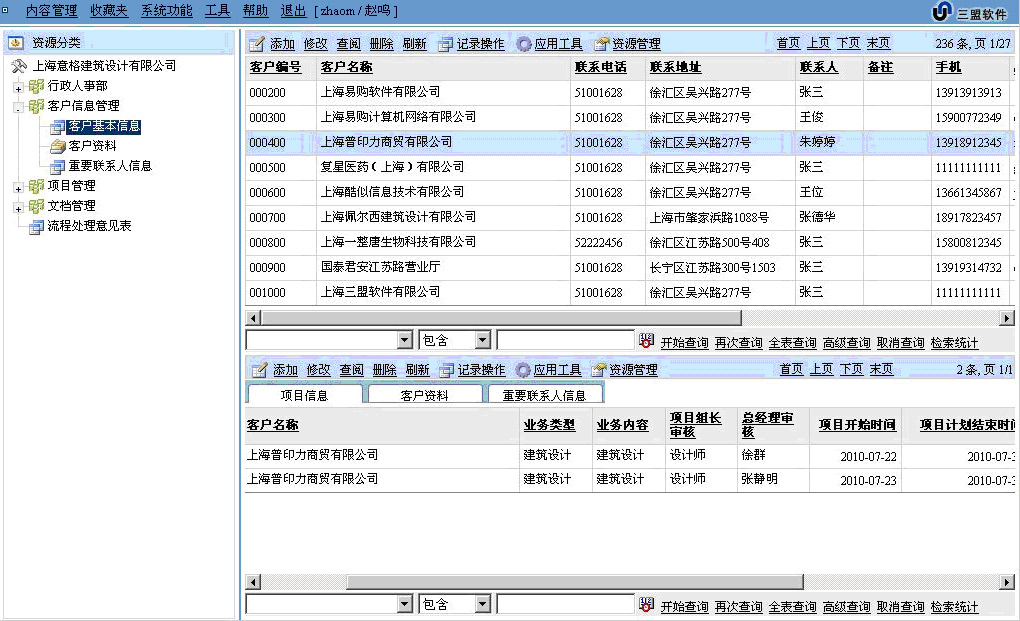Image resolution: width=1020 pixels, height=621 pixels.
Task: Switch to the 重要联系人信息 tab
Action: pos(544,395)
